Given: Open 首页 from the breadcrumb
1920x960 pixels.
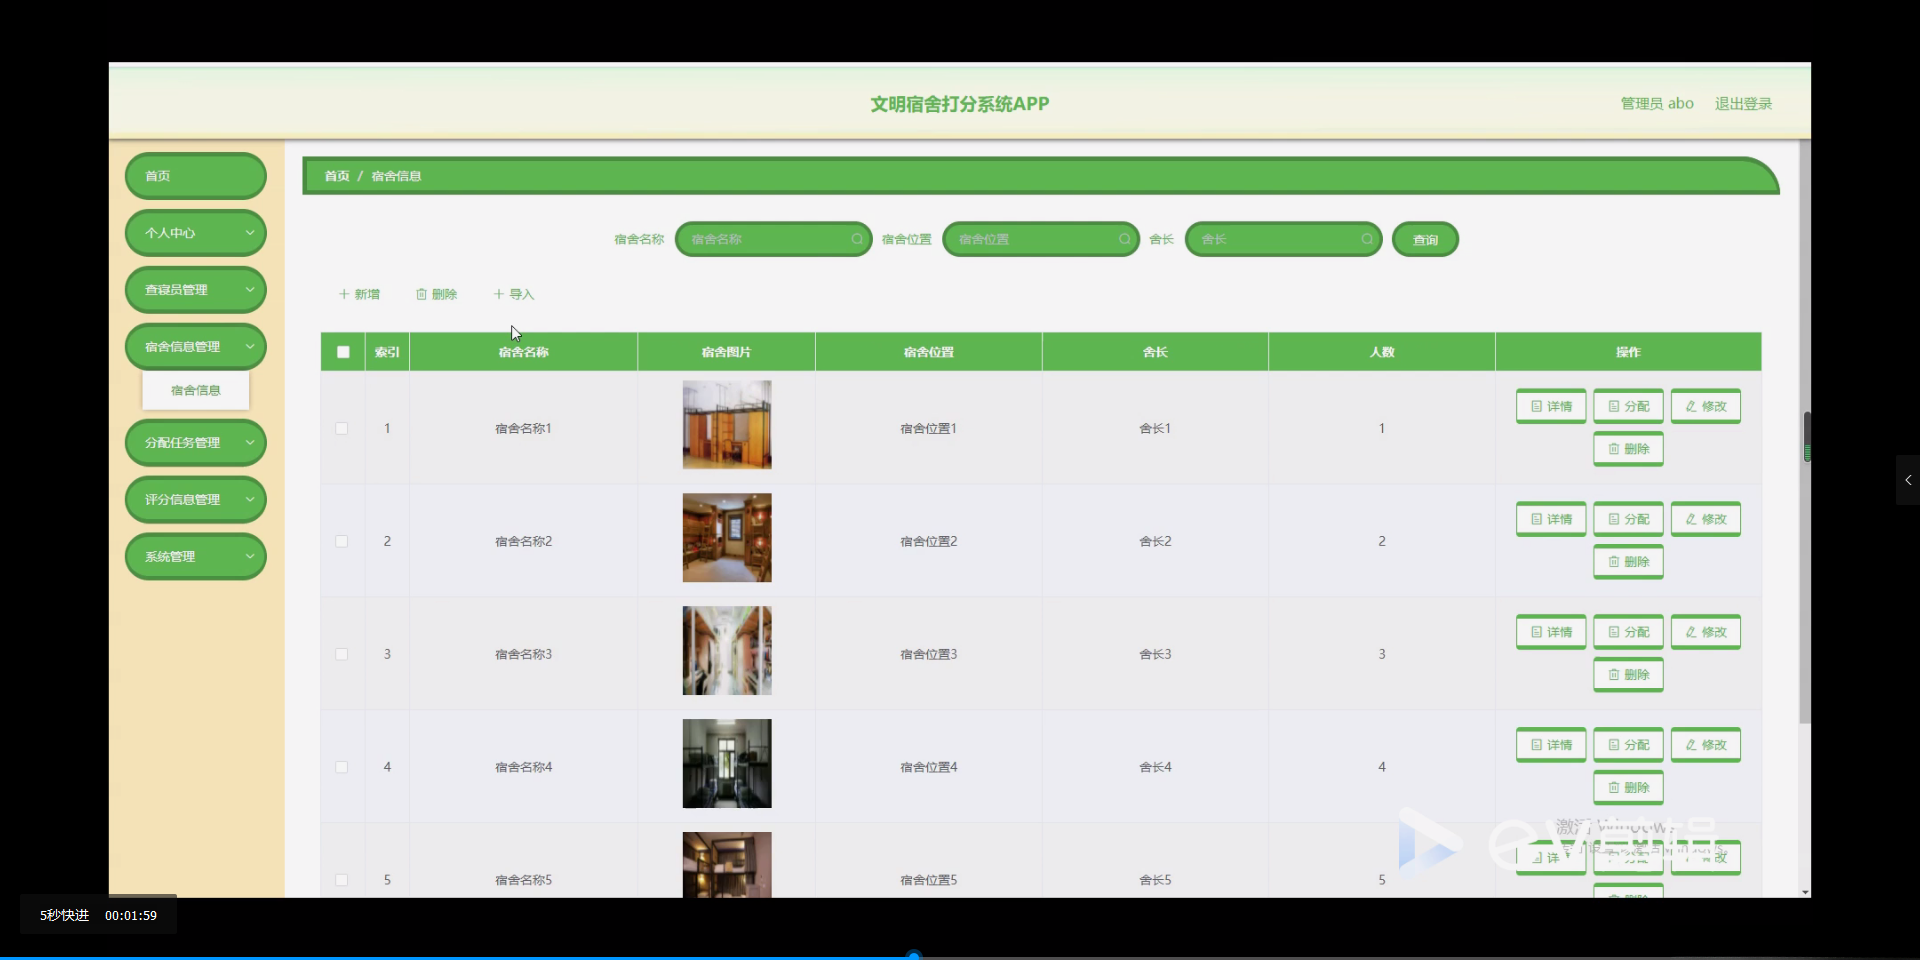Looking at the screenshot, I should coord(336,176).
